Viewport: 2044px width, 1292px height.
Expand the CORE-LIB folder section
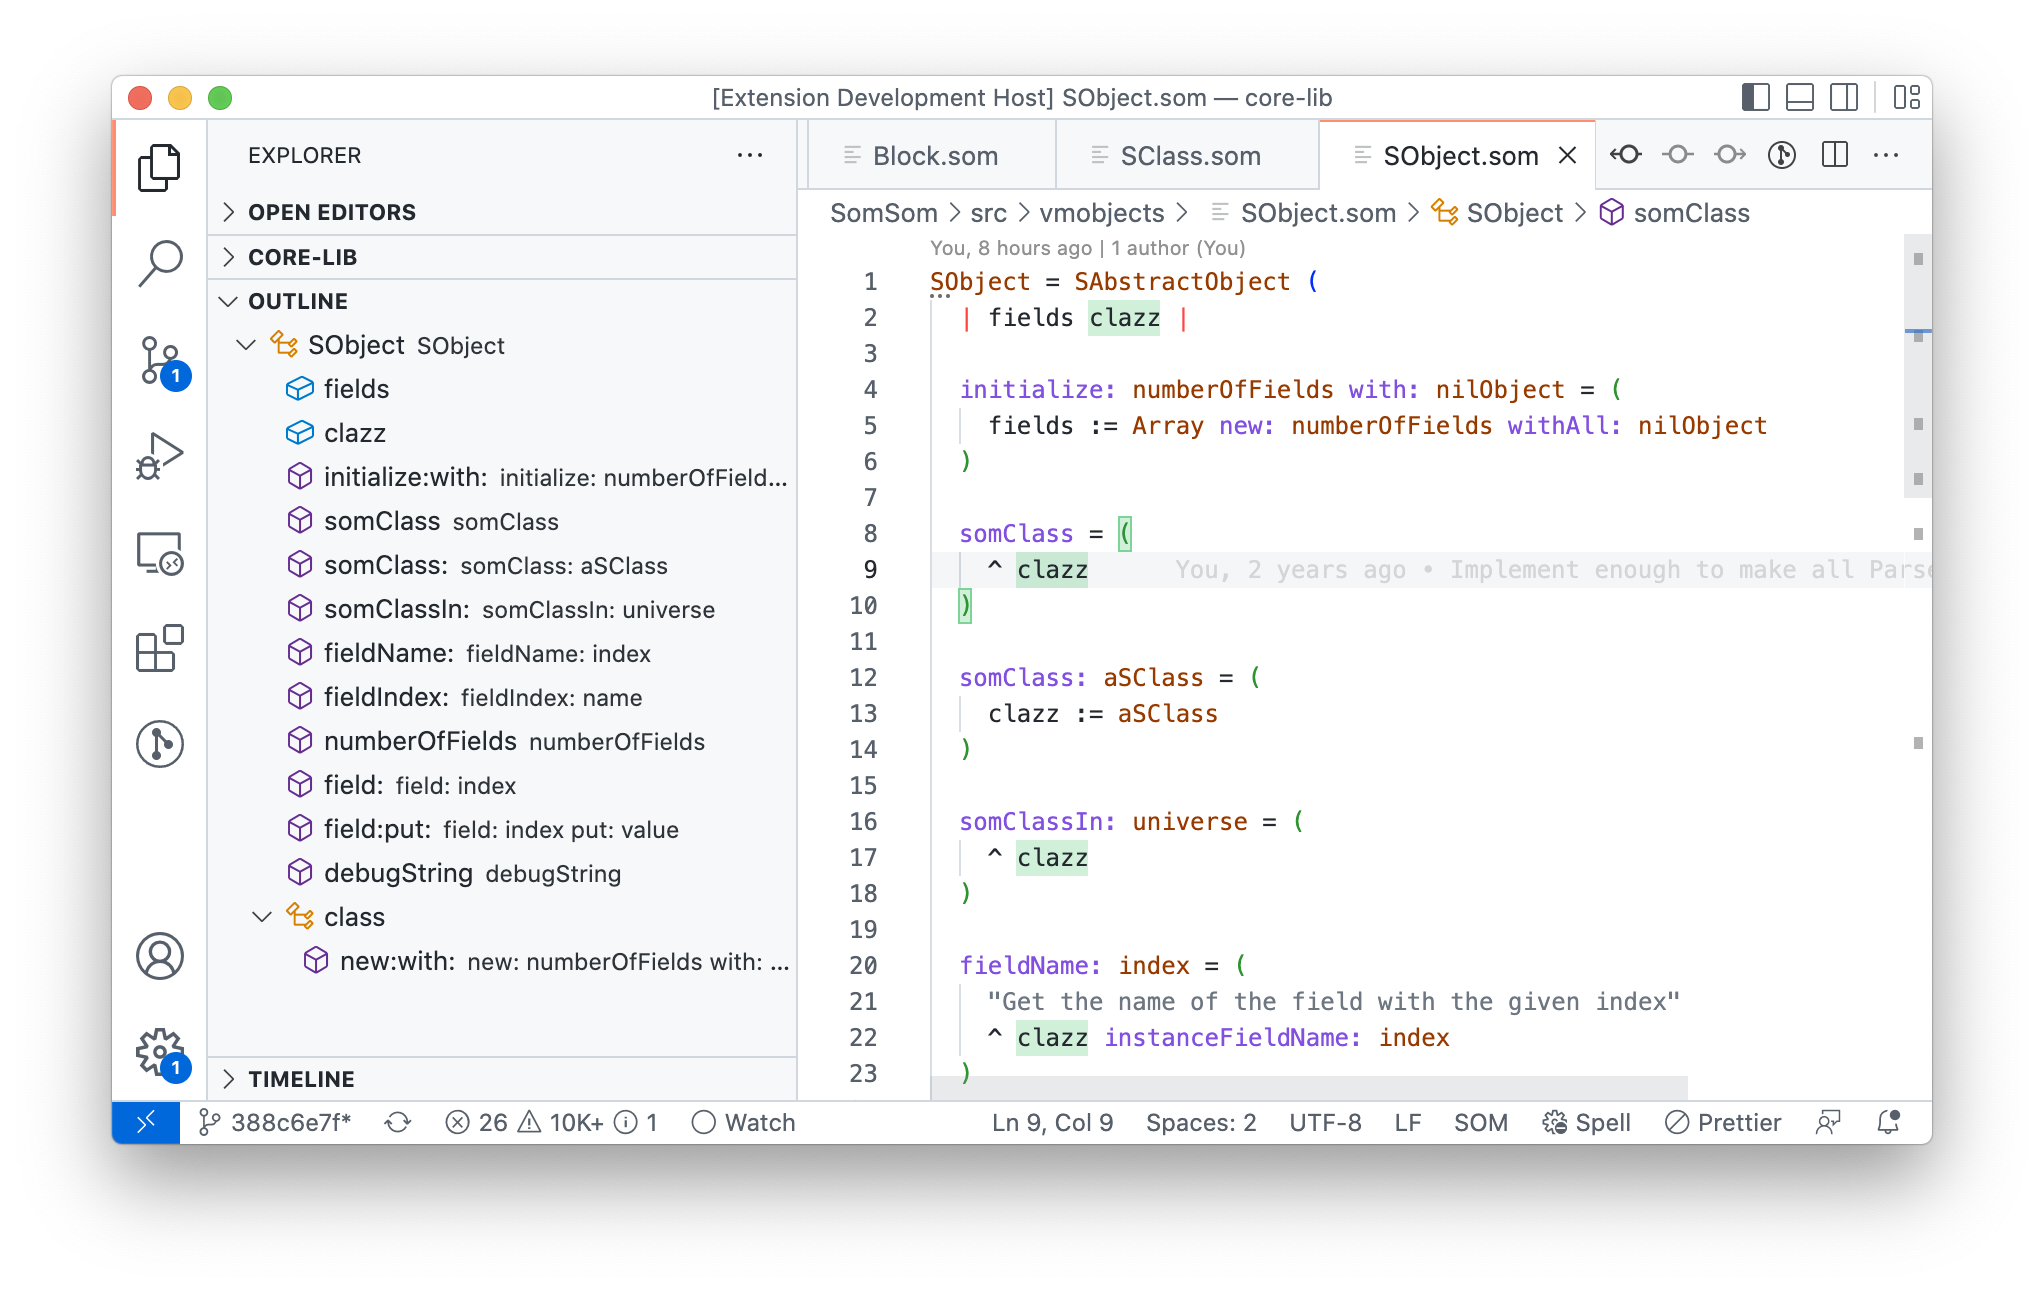coord(502,257)
